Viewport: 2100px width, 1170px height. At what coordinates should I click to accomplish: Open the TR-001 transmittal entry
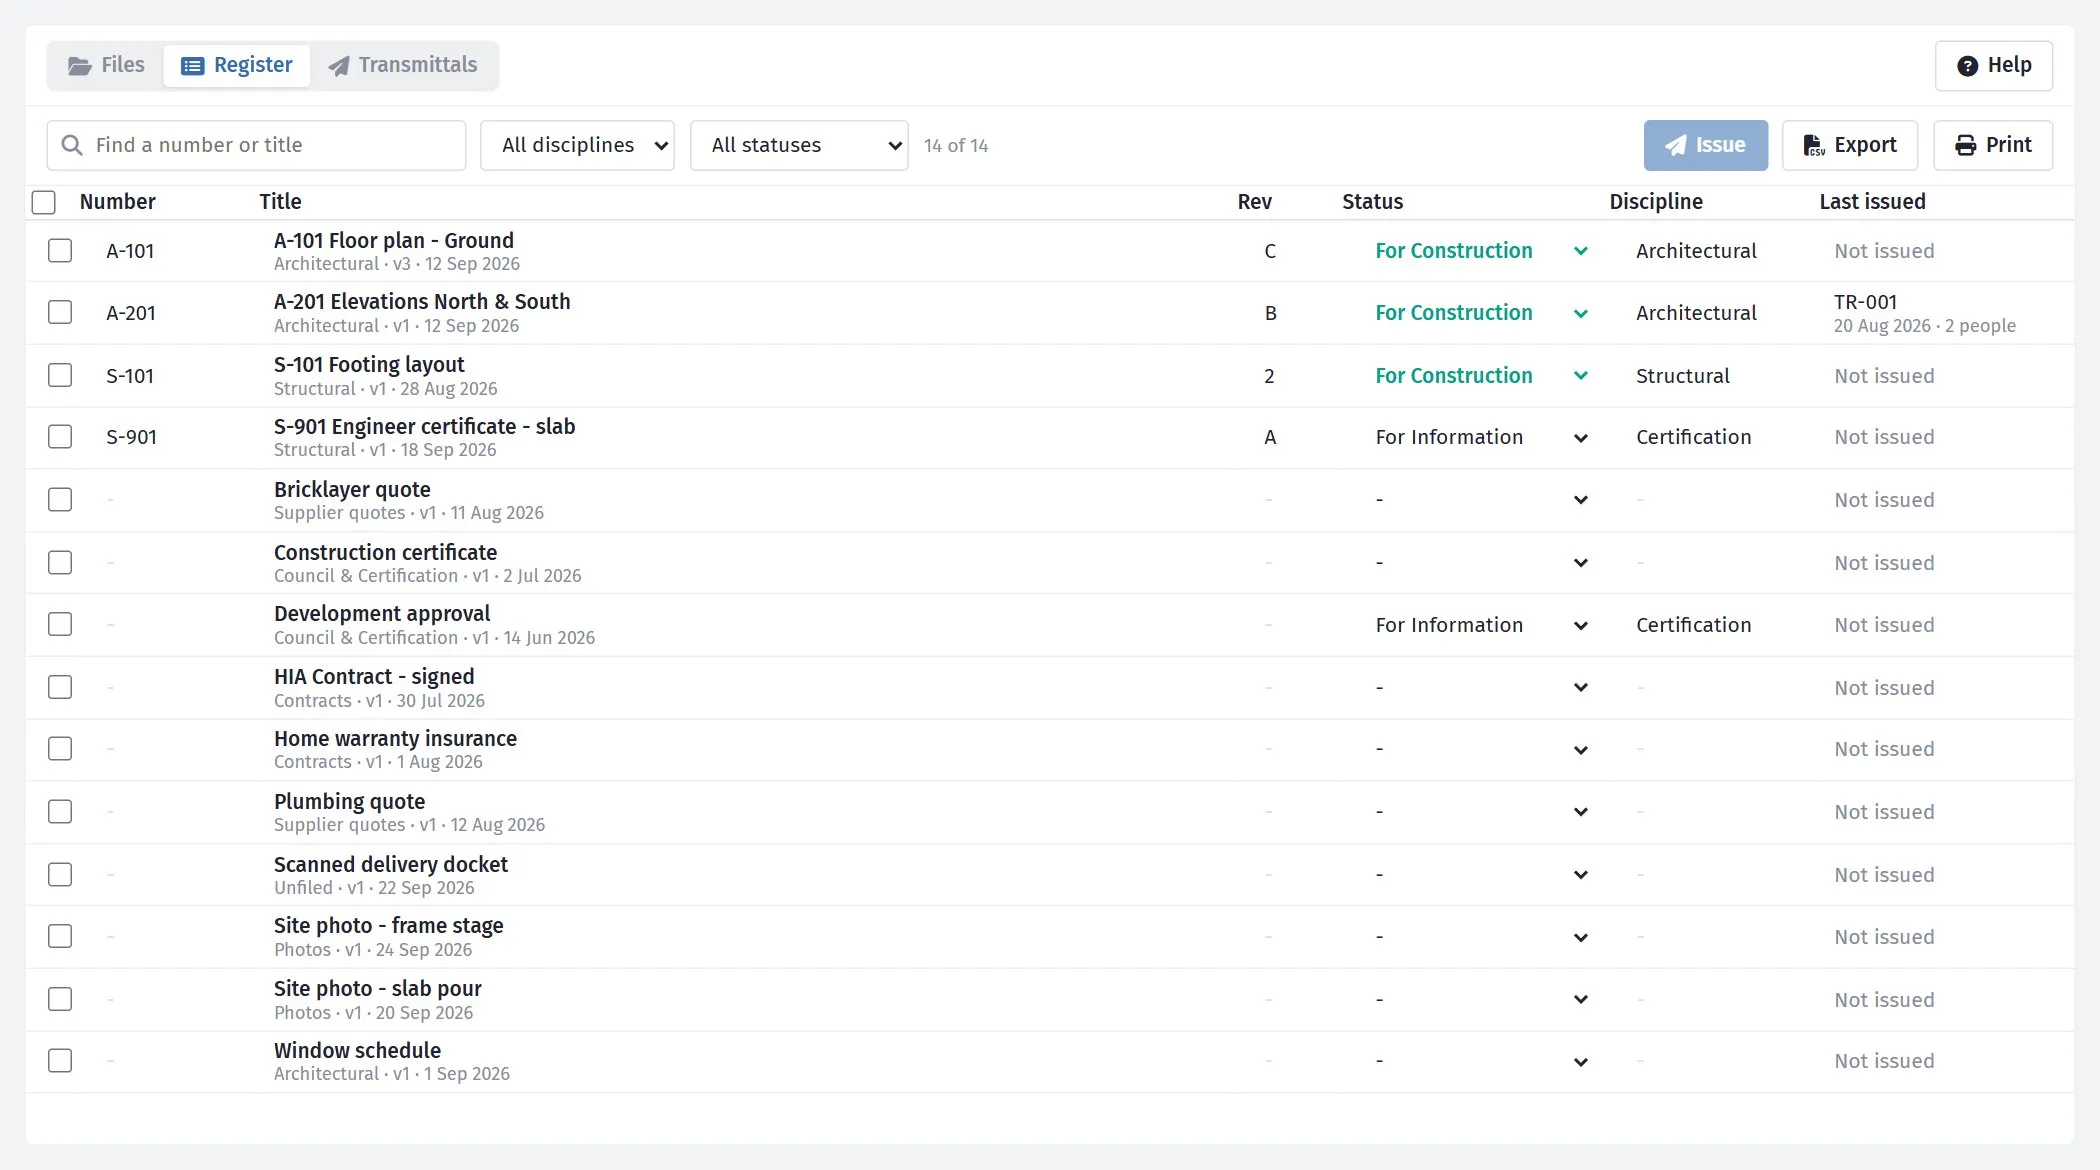[x=1865, y=302]
